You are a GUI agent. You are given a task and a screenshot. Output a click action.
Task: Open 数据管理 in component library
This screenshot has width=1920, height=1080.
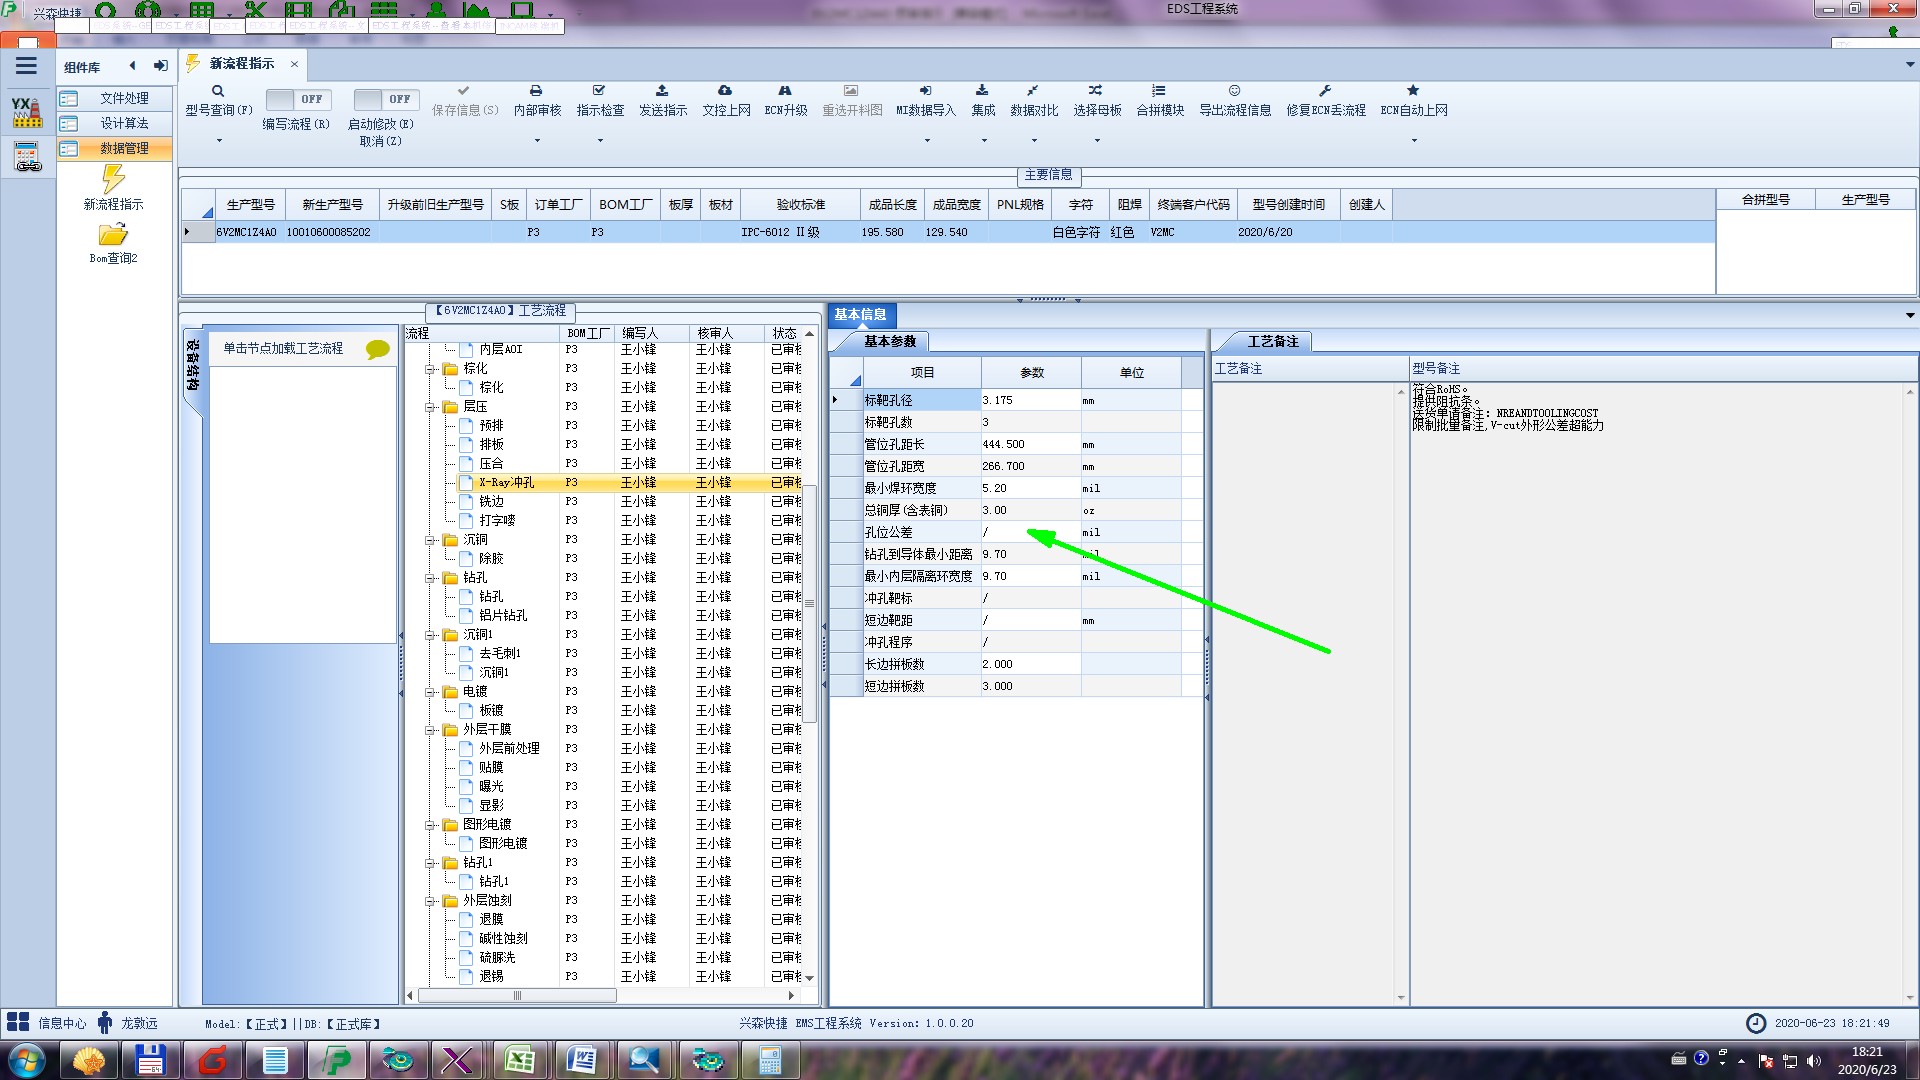124,148
